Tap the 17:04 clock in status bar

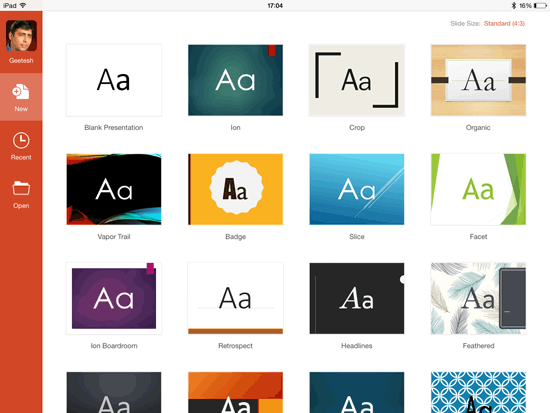(x=275, y=6)
